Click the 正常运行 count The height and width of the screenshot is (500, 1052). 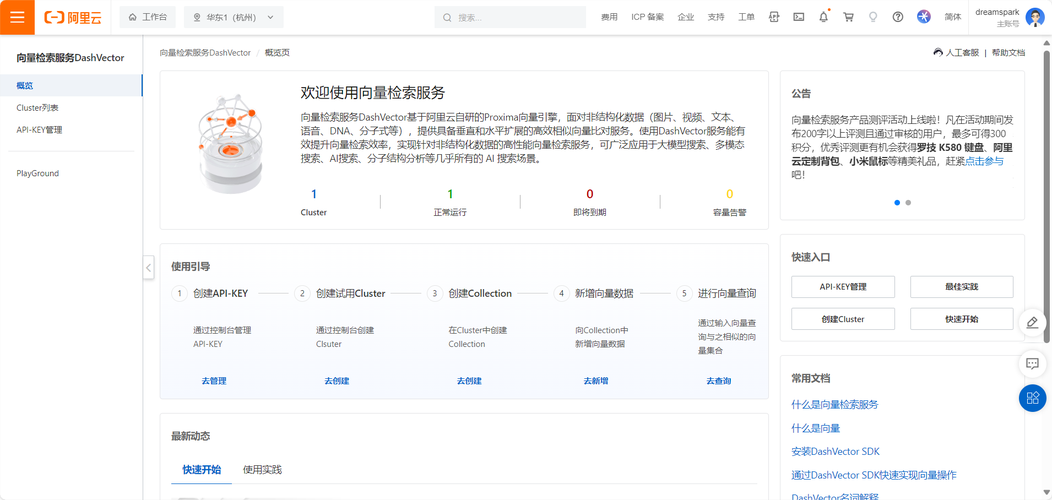pos(450,195)
